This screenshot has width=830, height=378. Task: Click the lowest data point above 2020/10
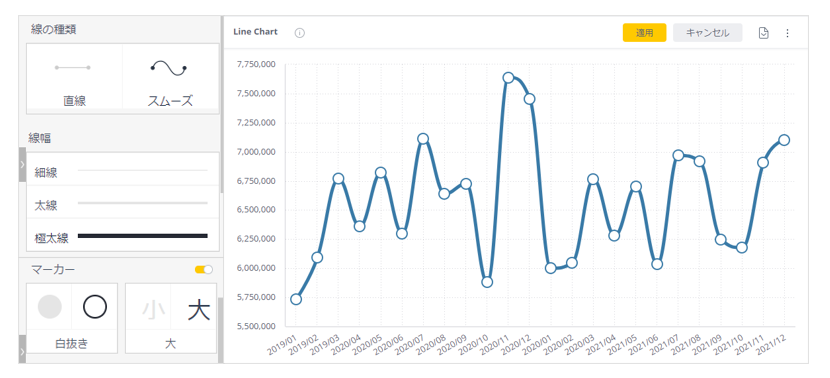click(x=487, y=282)
